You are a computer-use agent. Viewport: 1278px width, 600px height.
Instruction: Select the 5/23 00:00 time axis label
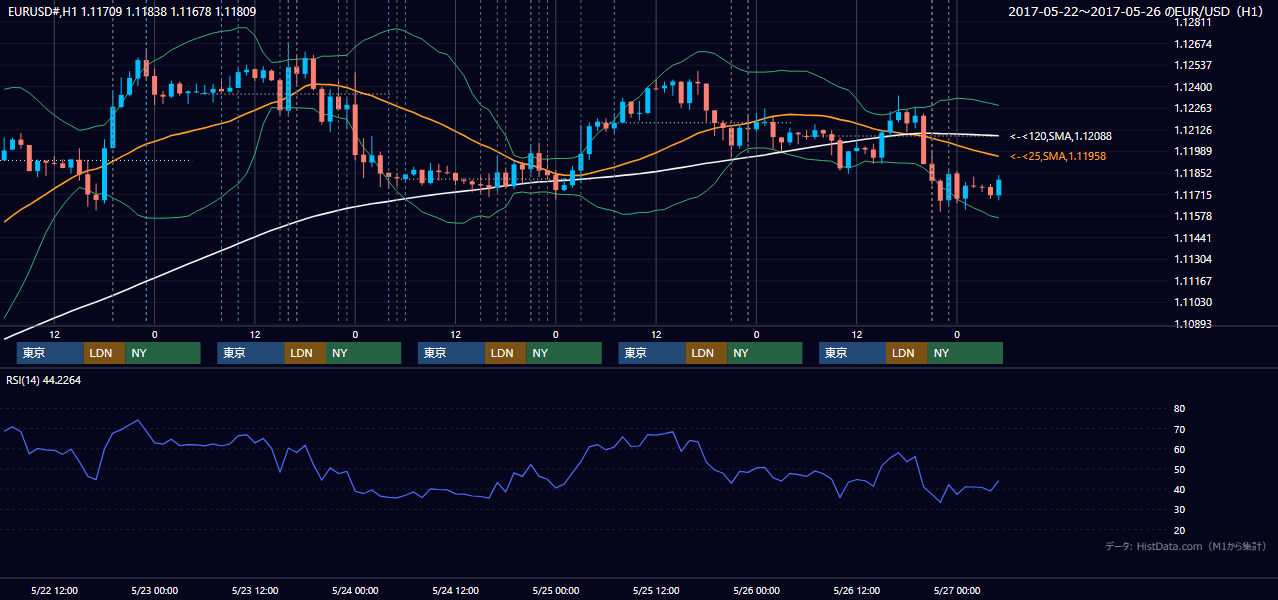(x=155, y=590)
